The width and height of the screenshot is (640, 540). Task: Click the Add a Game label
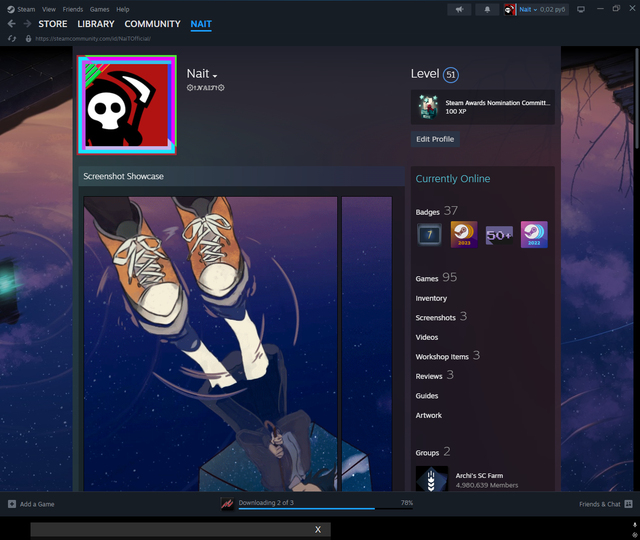click(x=37, y=504)
